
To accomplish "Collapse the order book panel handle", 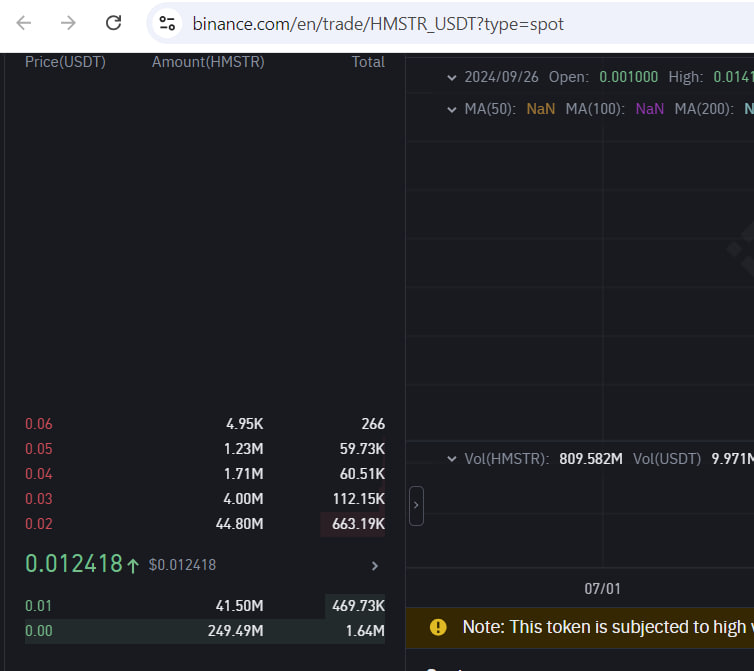I will pos(416,506).
